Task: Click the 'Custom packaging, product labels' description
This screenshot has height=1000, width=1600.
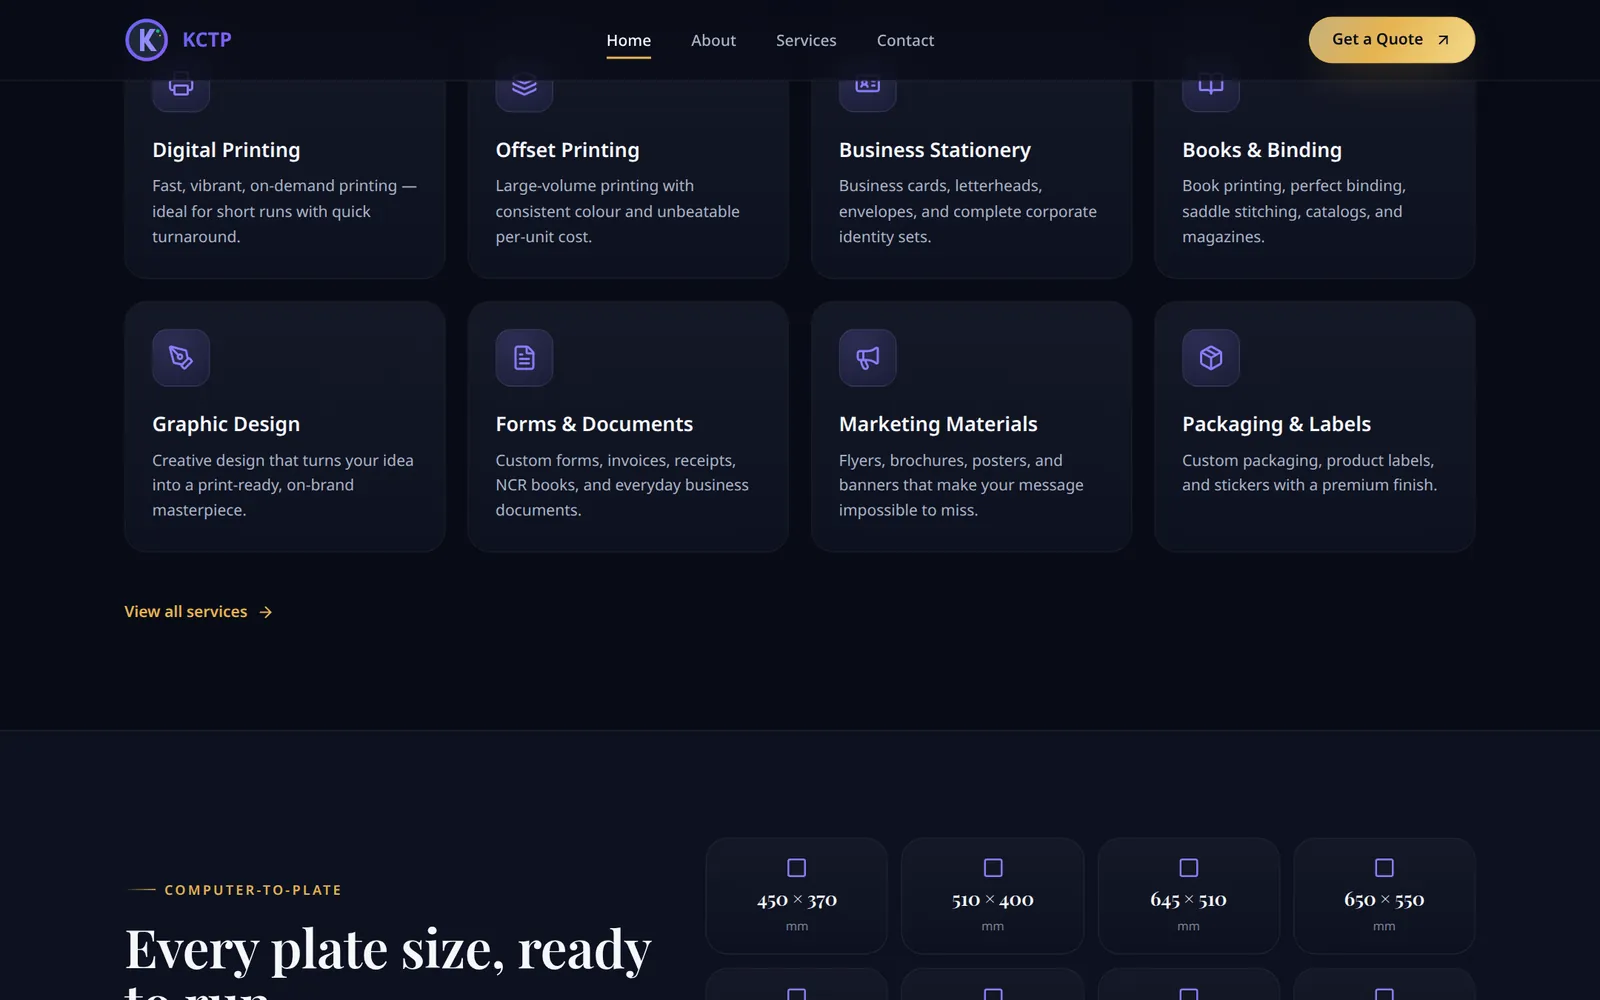Action: (1310, 473)
